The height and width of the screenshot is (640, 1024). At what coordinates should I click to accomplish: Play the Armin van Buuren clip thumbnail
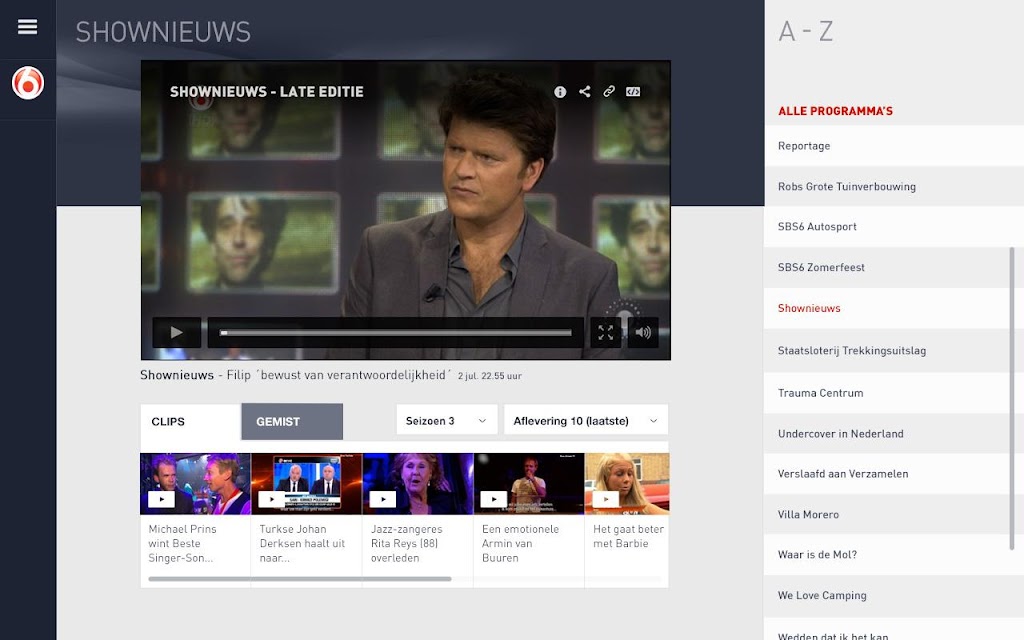pyautogui.click(x=529, y=484)
